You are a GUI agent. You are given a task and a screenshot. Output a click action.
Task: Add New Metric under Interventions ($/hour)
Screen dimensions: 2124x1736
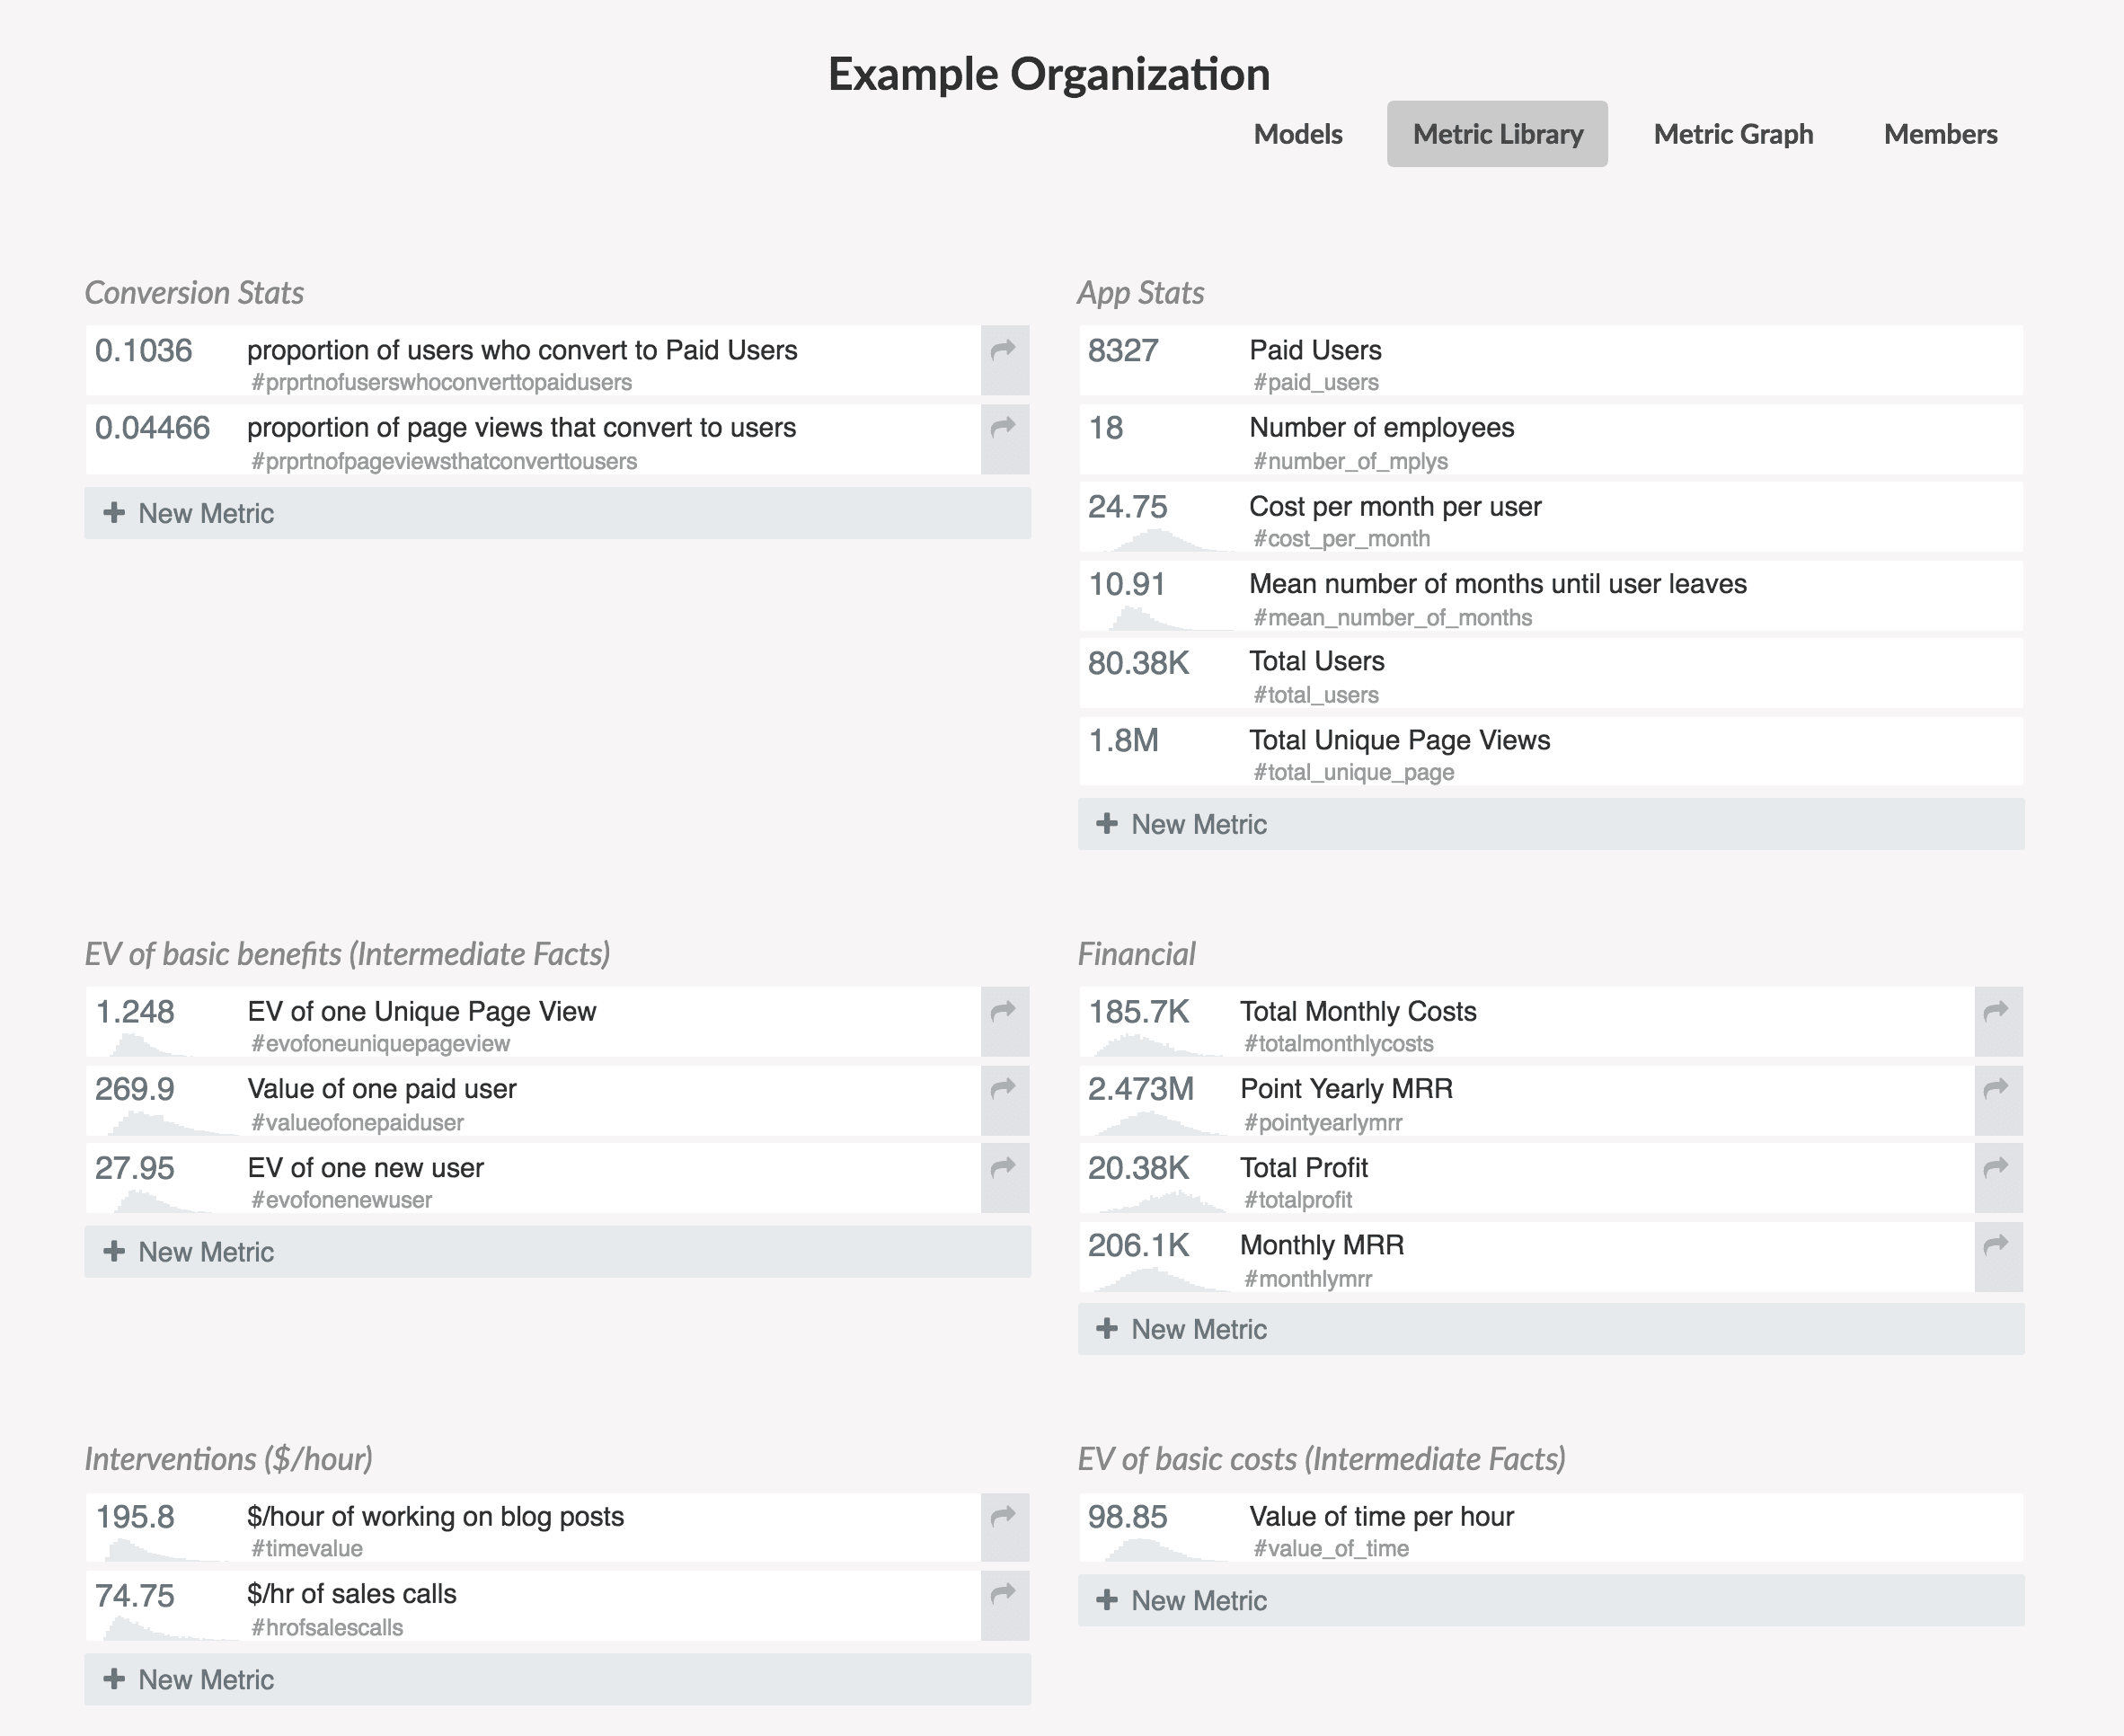pyautogui.click(x=557, y=1679)
